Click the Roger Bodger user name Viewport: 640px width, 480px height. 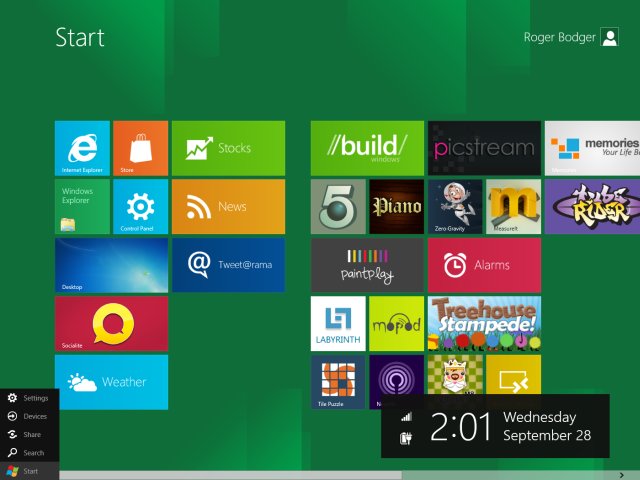[560, 38]
